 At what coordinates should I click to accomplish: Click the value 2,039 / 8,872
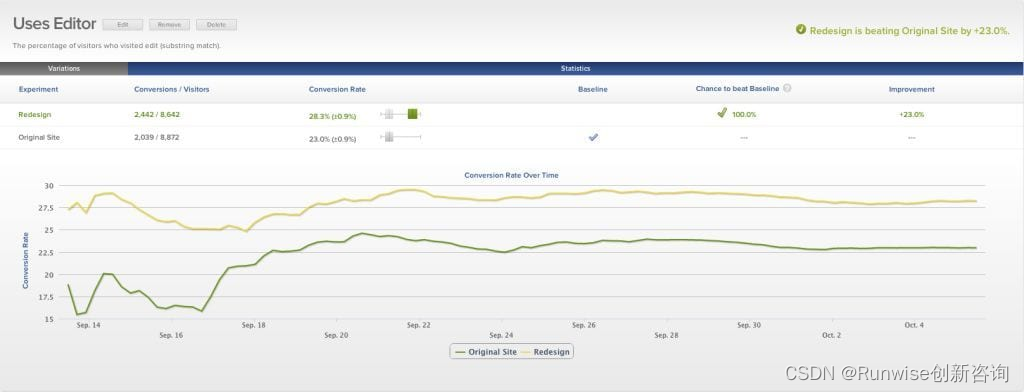(x=157, y=137)
